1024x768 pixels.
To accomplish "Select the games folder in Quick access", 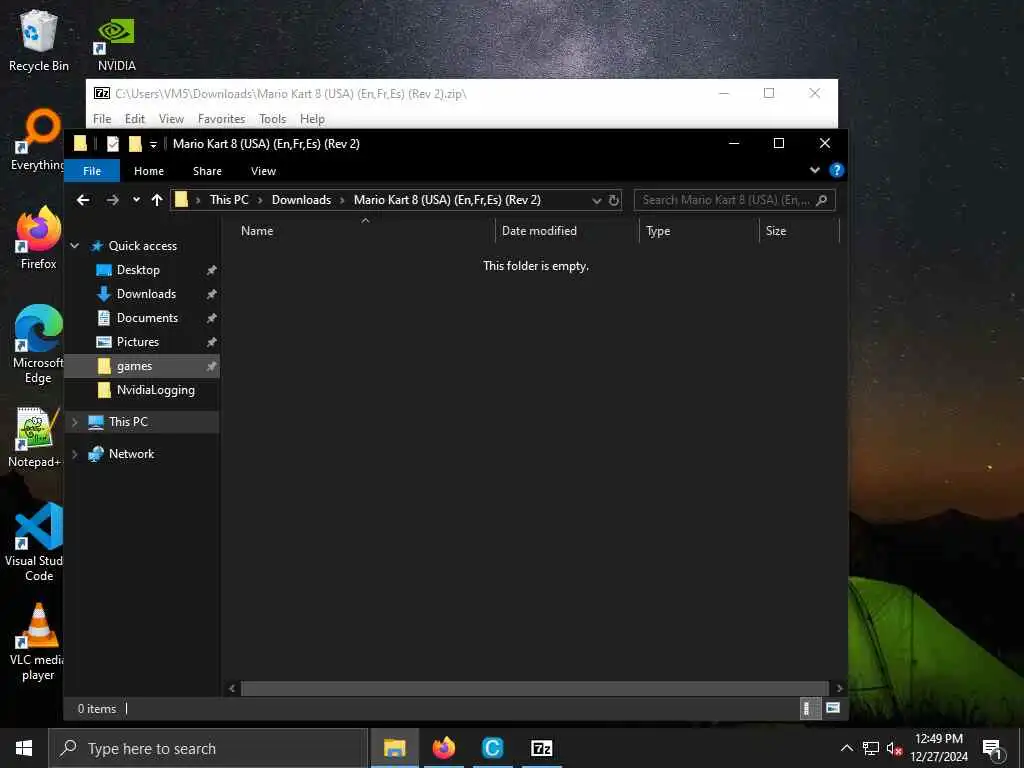I will (x=142, y=366).
